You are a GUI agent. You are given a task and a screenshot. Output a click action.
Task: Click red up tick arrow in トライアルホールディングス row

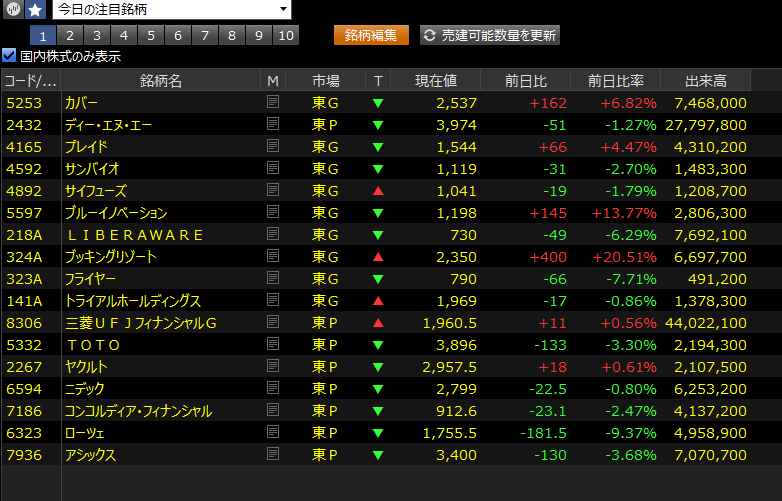[x=378, y=301]
